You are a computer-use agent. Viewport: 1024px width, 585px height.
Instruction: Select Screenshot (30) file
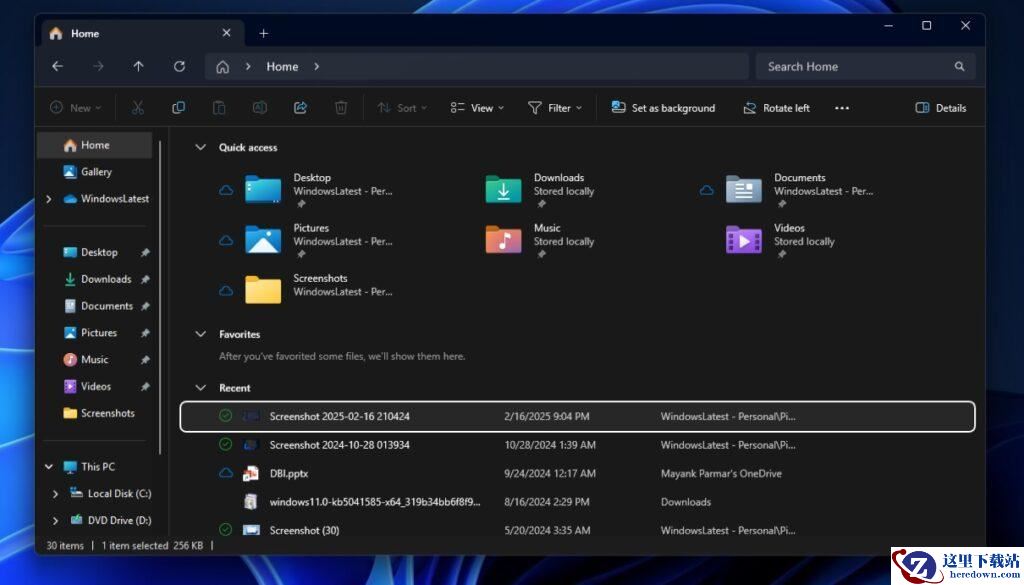(577, 530)
